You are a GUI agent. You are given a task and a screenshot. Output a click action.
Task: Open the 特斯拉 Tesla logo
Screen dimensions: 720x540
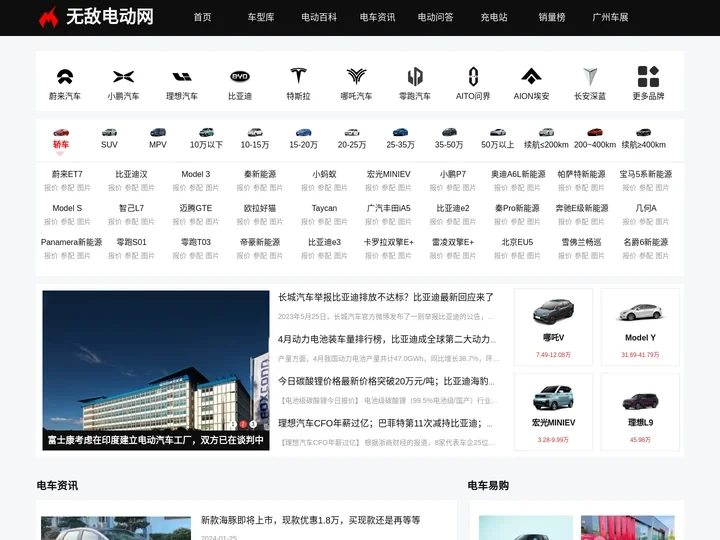point(298,76)
